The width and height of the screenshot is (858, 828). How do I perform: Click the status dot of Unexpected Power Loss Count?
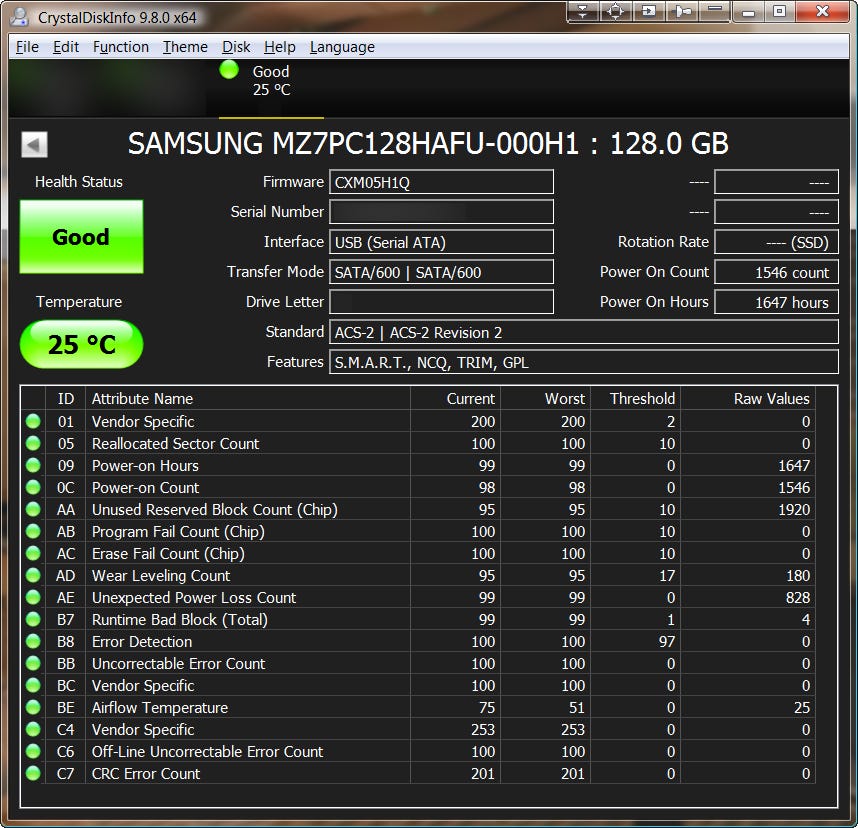tap(33, 597)
